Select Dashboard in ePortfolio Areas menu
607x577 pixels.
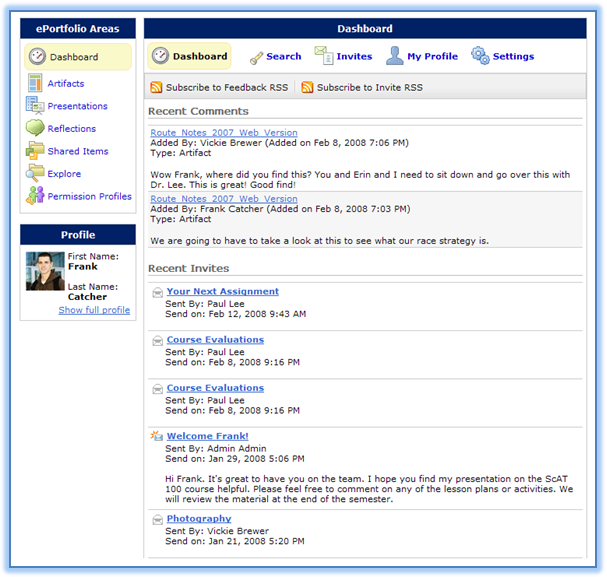[78, 57]
